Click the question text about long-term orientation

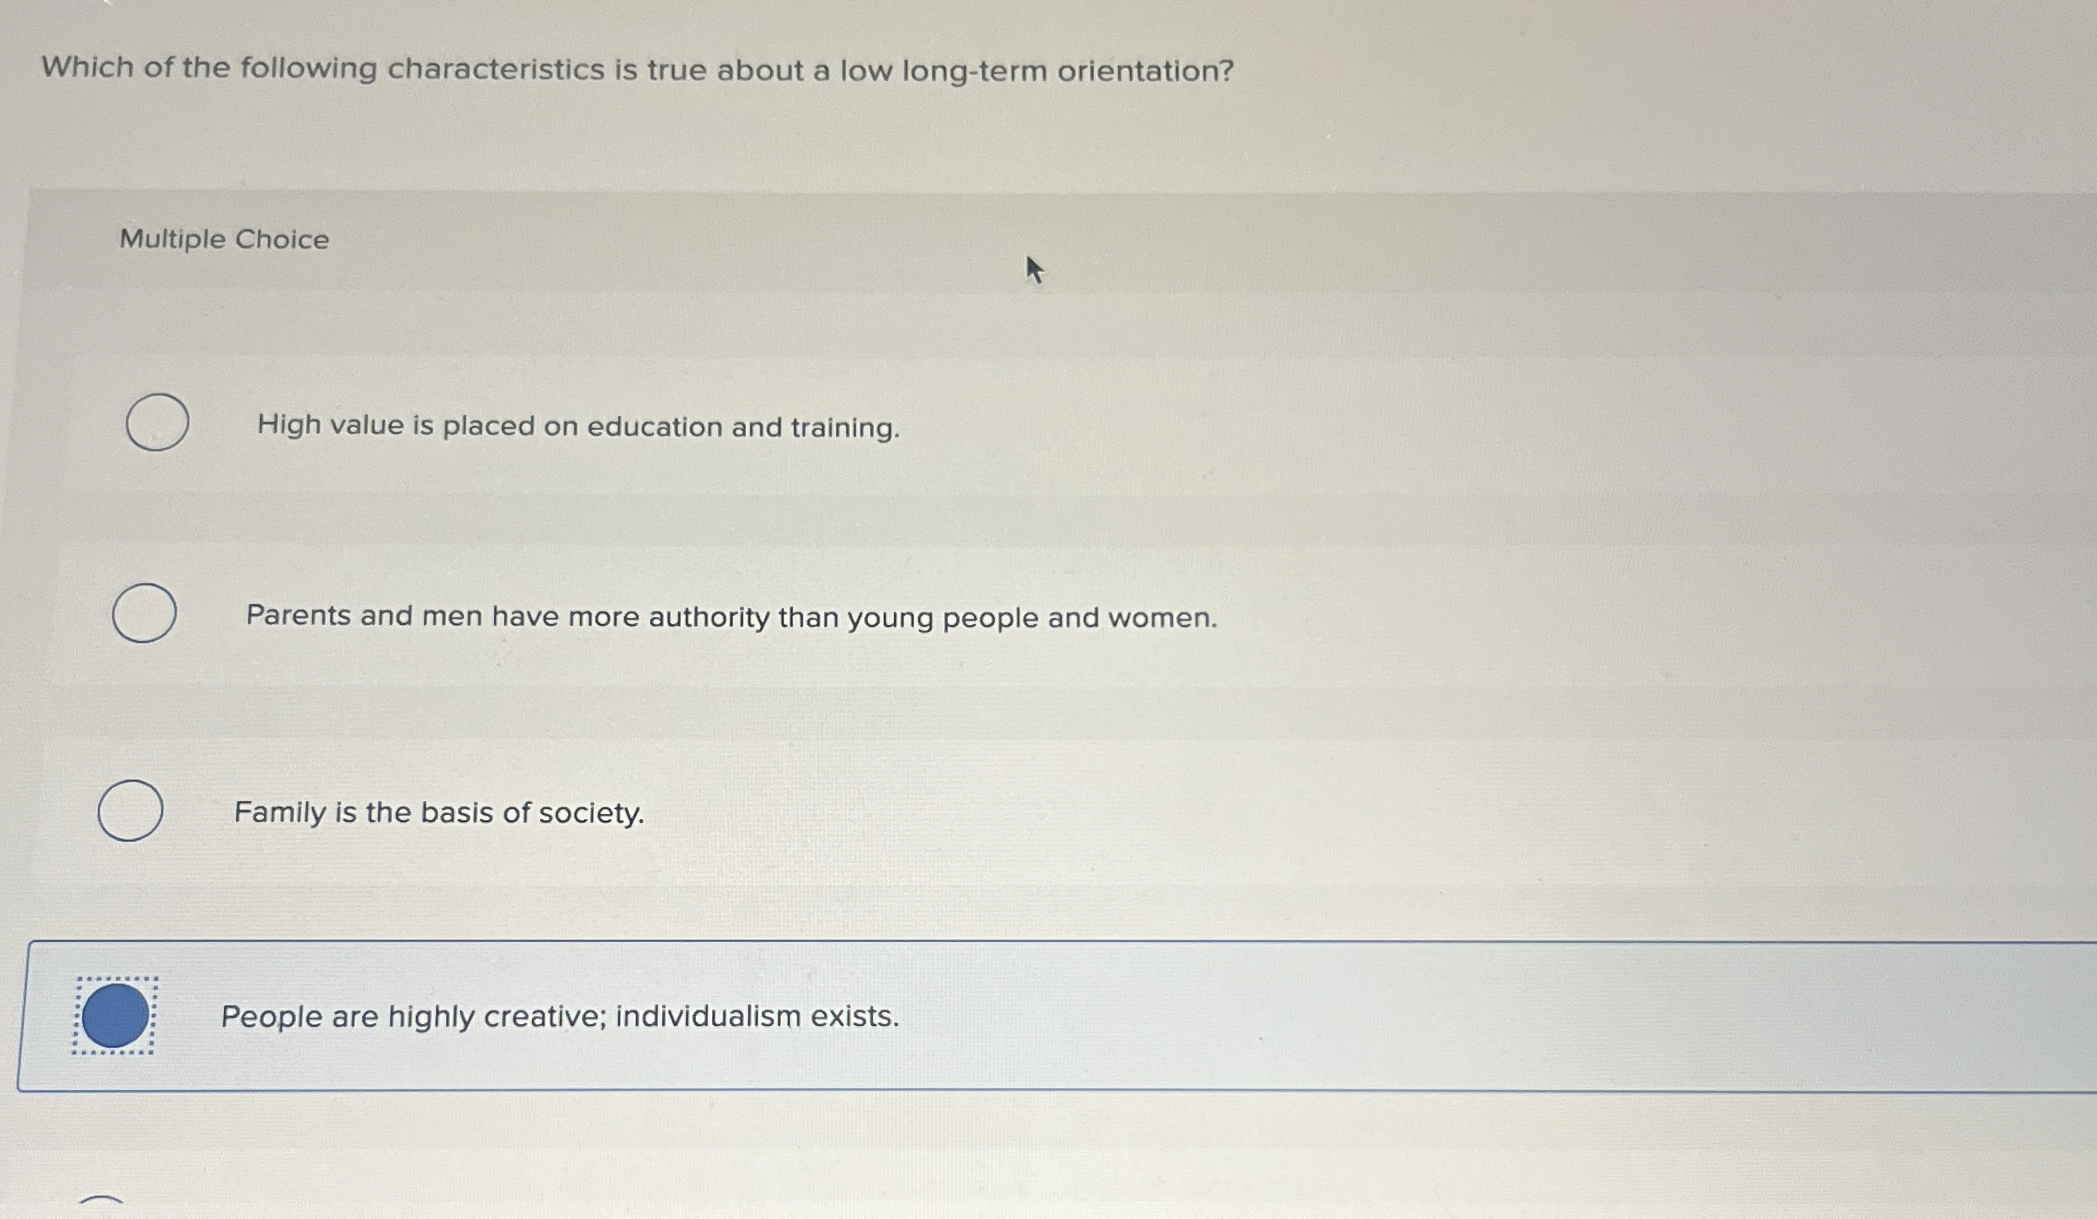click(636, 70)
